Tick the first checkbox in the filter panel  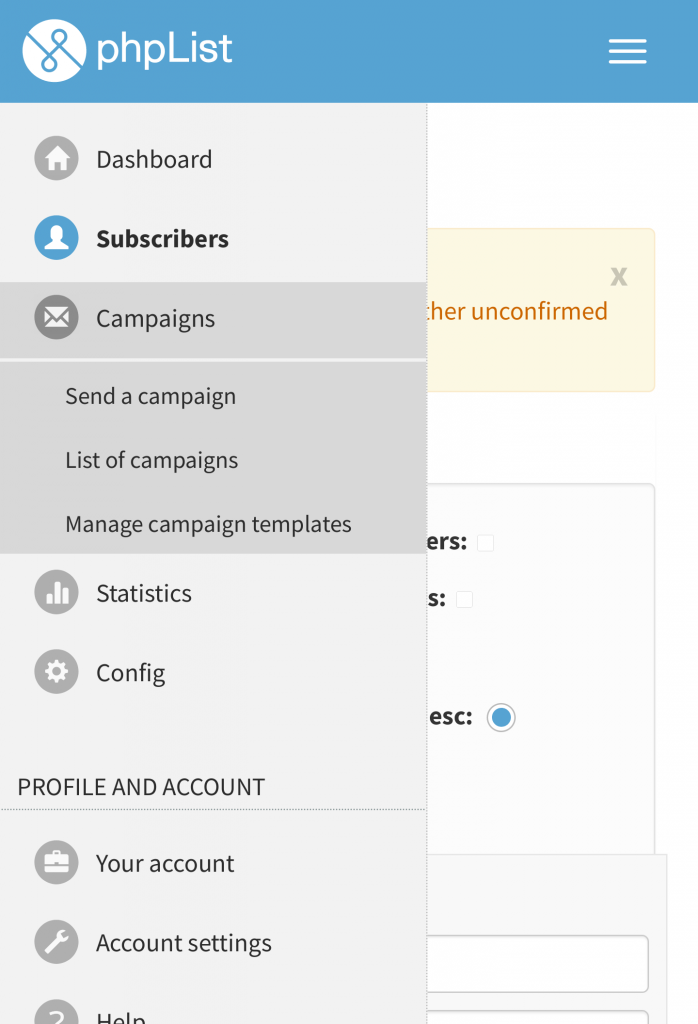tap(485, 543)
